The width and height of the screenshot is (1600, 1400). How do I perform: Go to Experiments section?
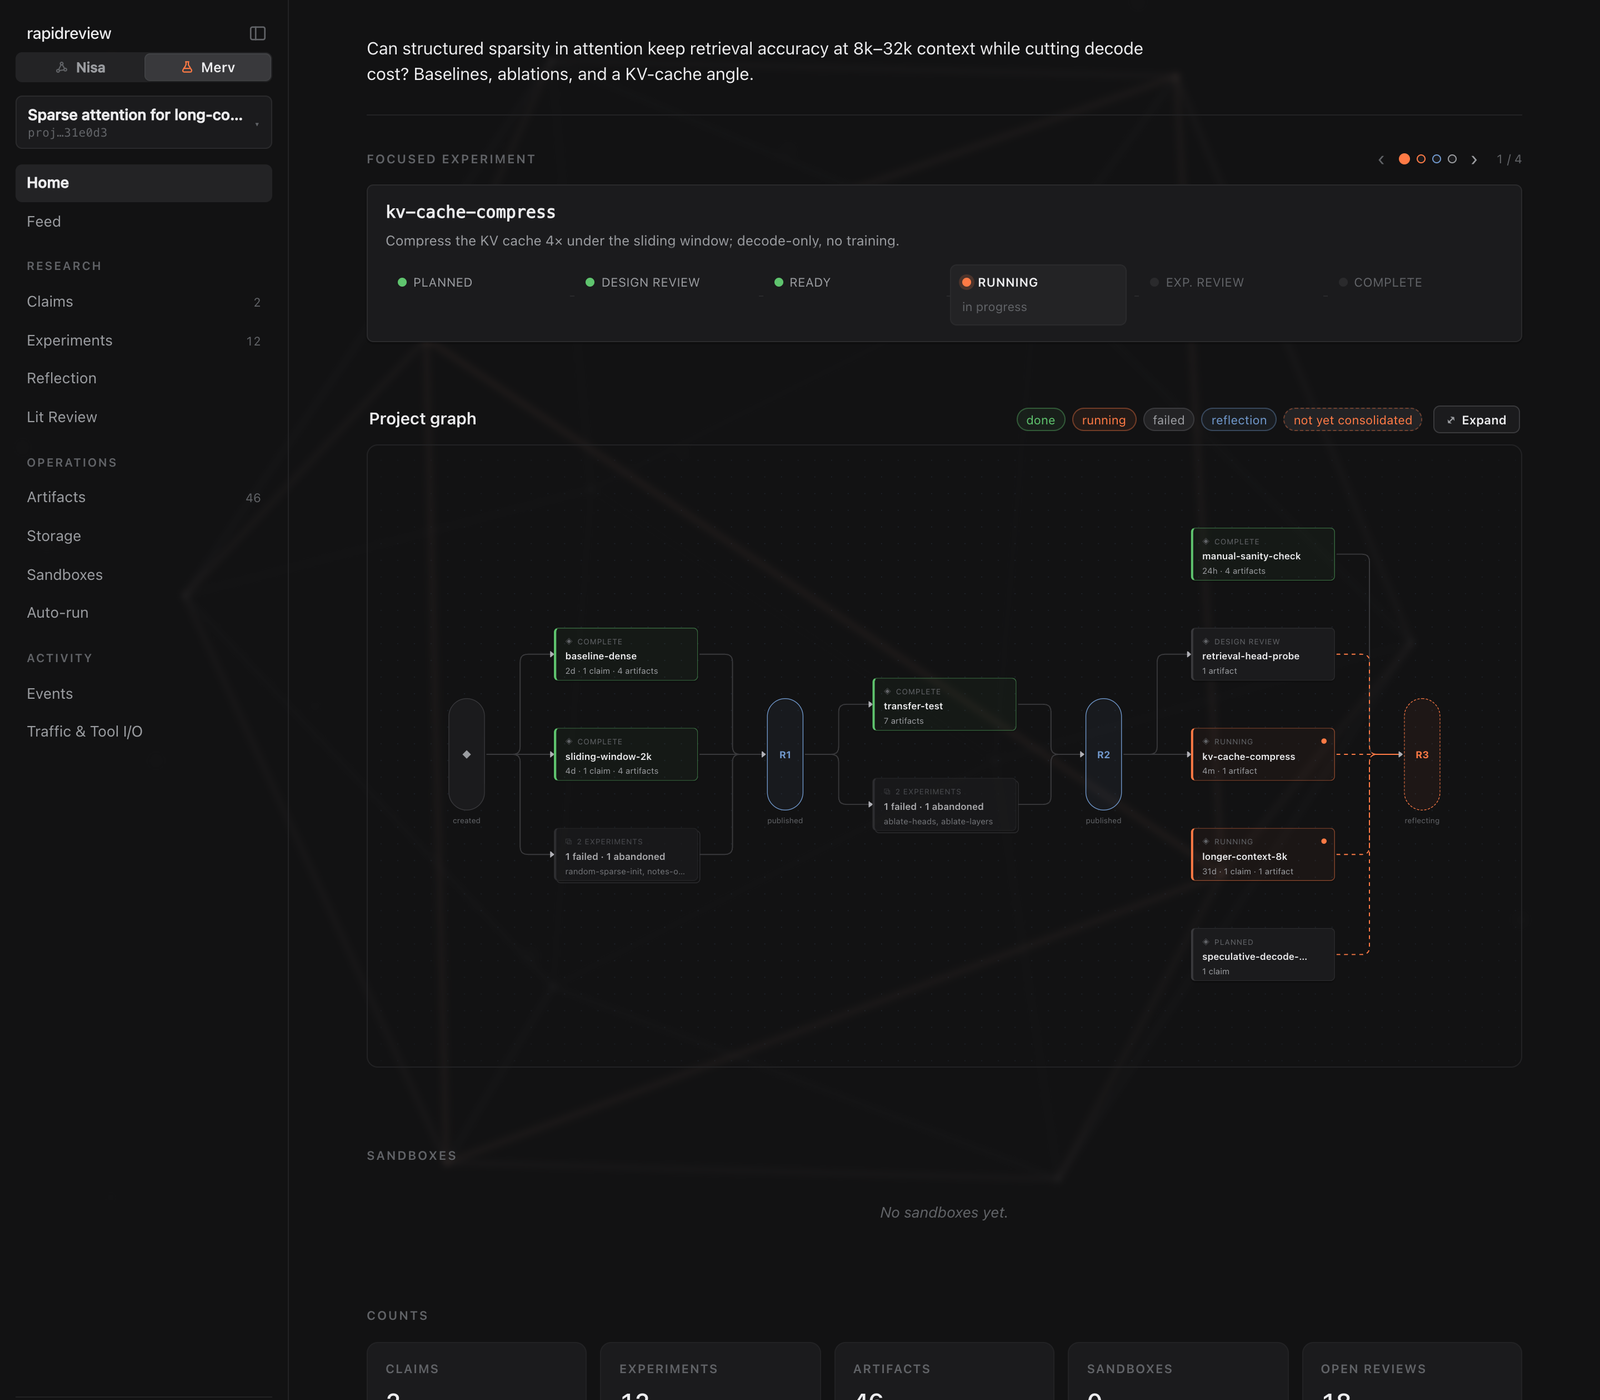click(144, 341)
